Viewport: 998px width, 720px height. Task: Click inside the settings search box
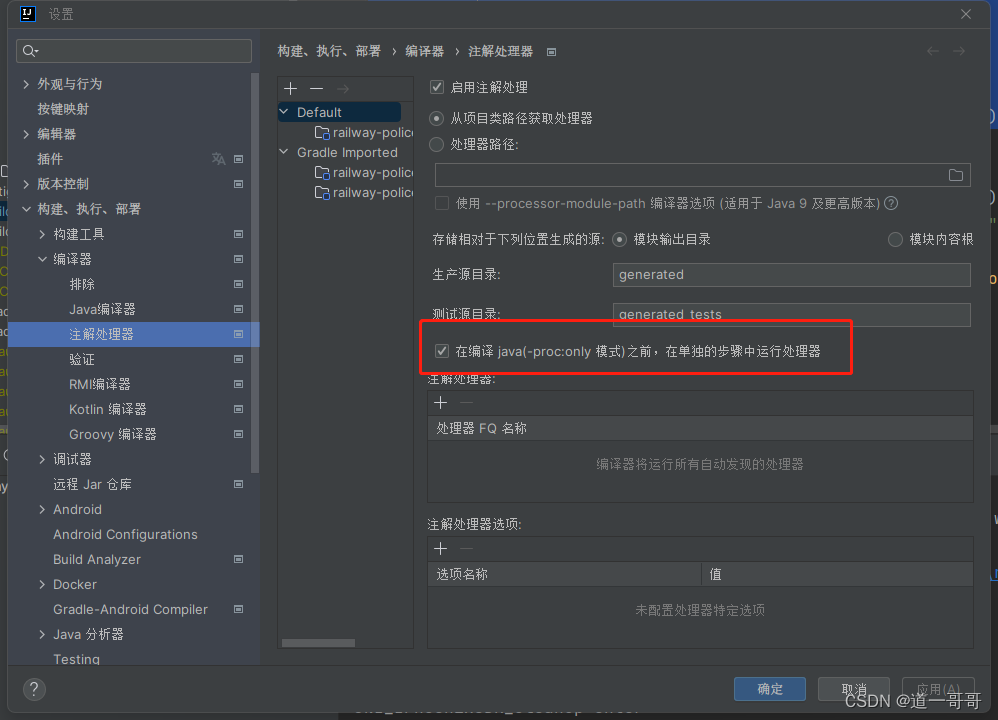pos(133,50)
